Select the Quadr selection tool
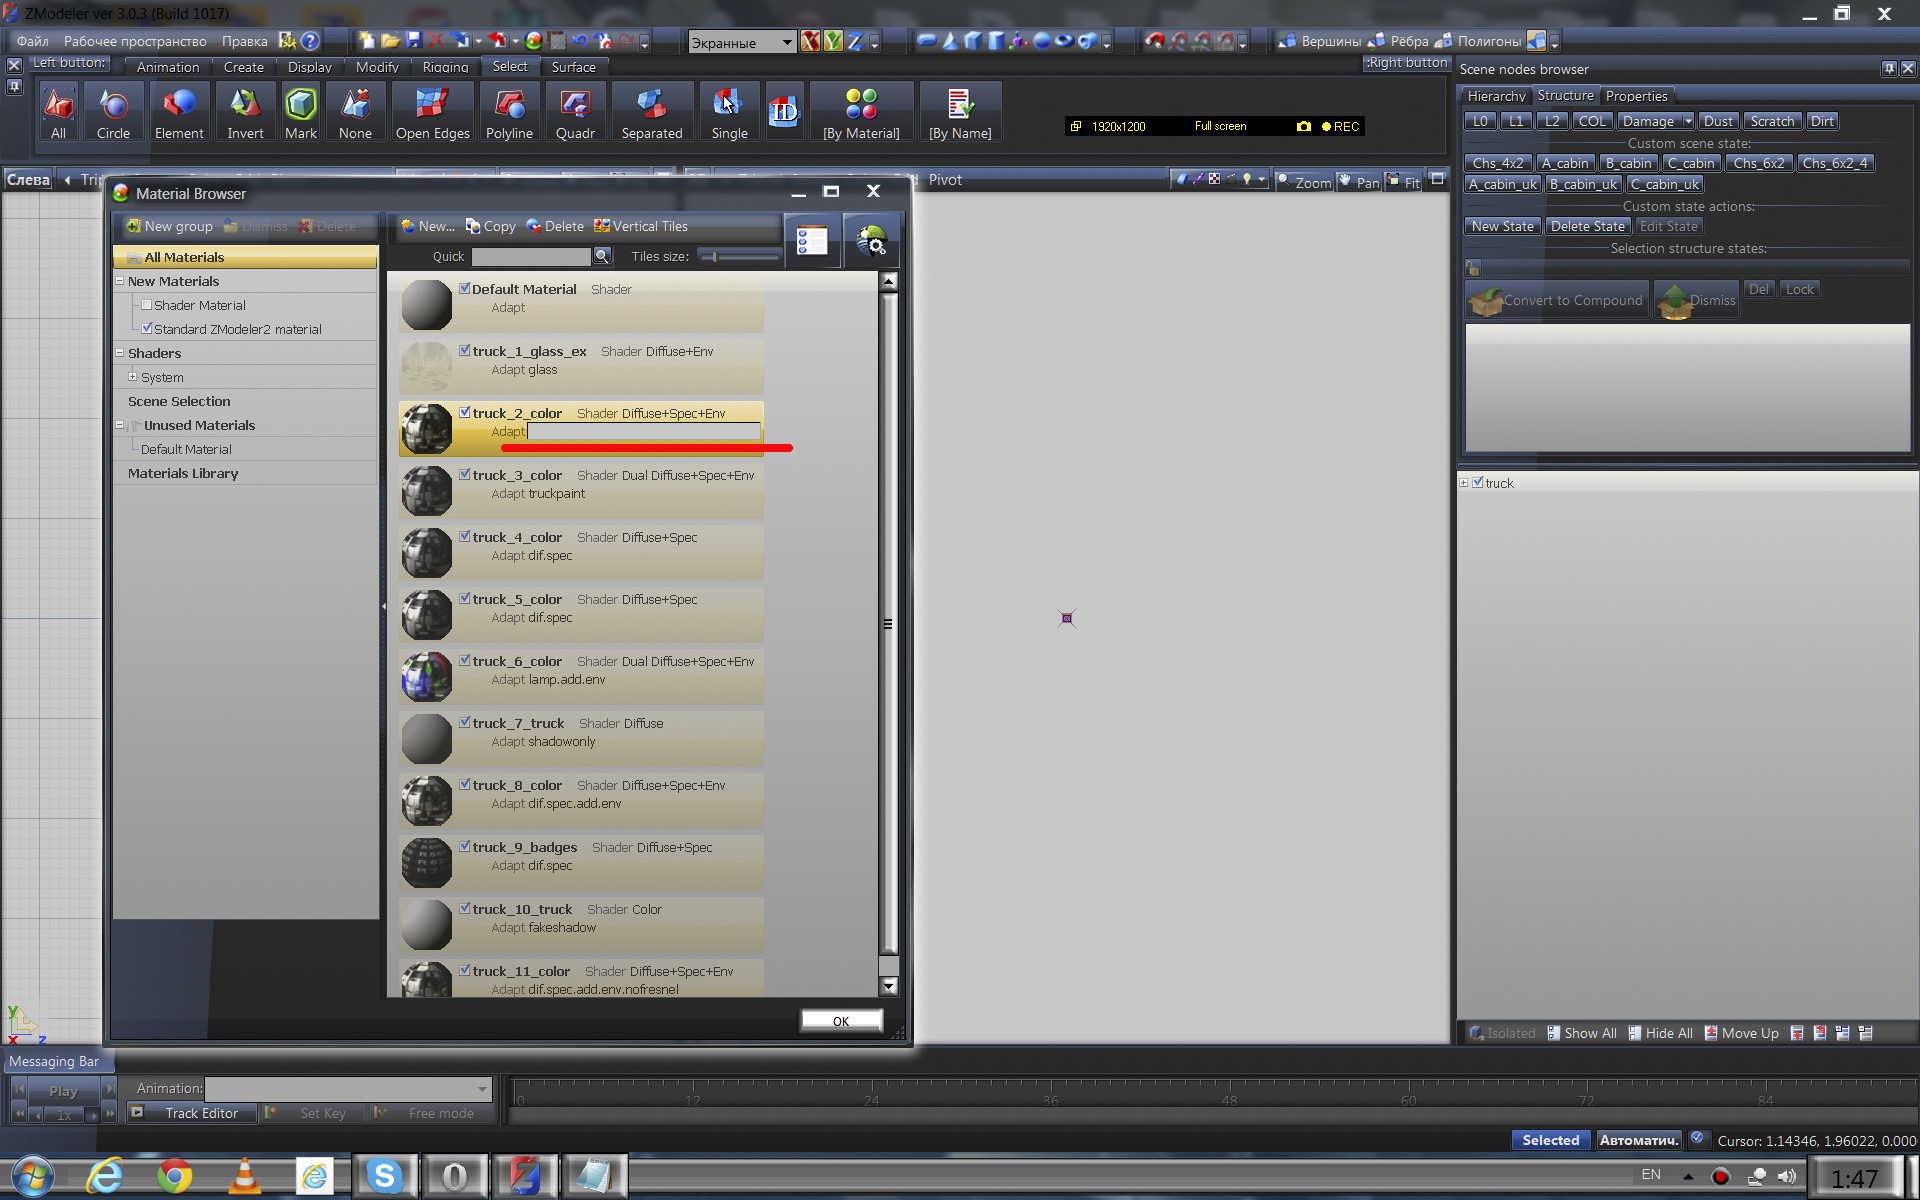Screen dimensions: 1920x1200 [575, 112]
